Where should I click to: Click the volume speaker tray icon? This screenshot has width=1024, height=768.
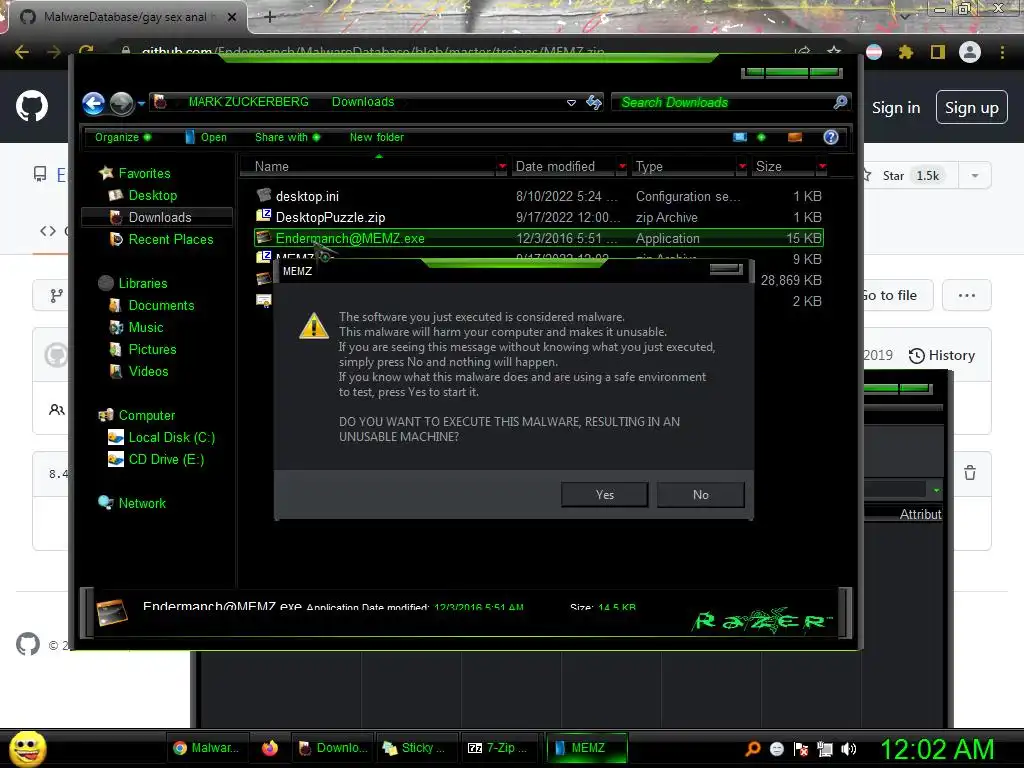pos(848,749)
